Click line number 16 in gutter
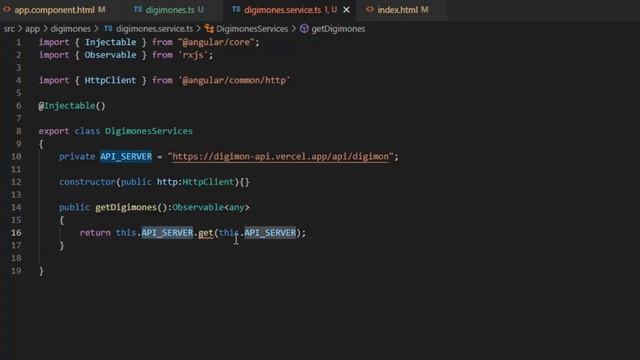 pos(16,233)
